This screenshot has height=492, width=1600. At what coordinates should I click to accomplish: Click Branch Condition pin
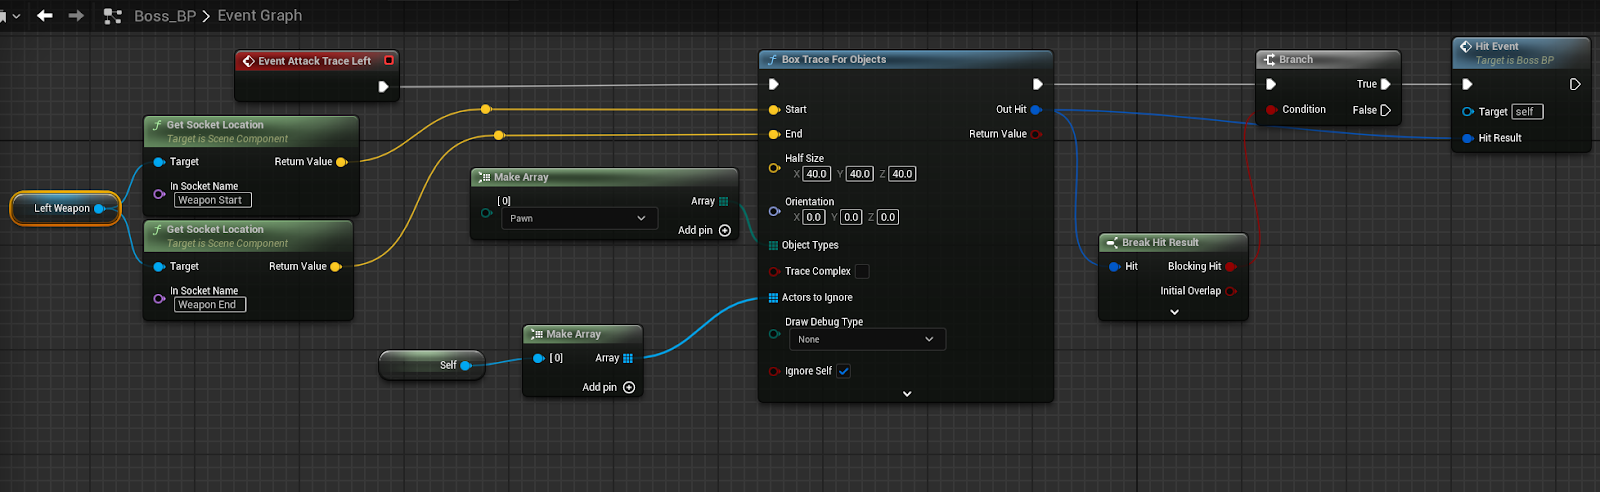point(1272,110)
